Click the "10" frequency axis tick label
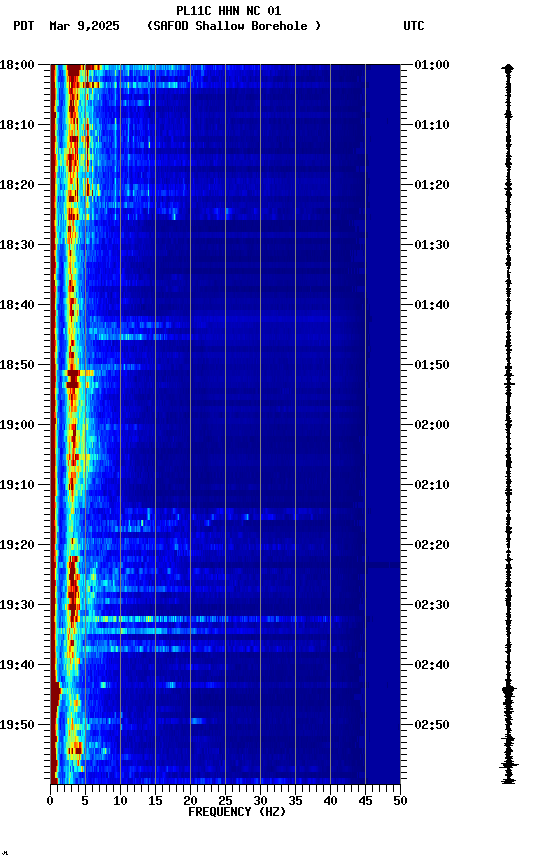The image size is (552, 864). pyautogui.click(x=120, y=801)
